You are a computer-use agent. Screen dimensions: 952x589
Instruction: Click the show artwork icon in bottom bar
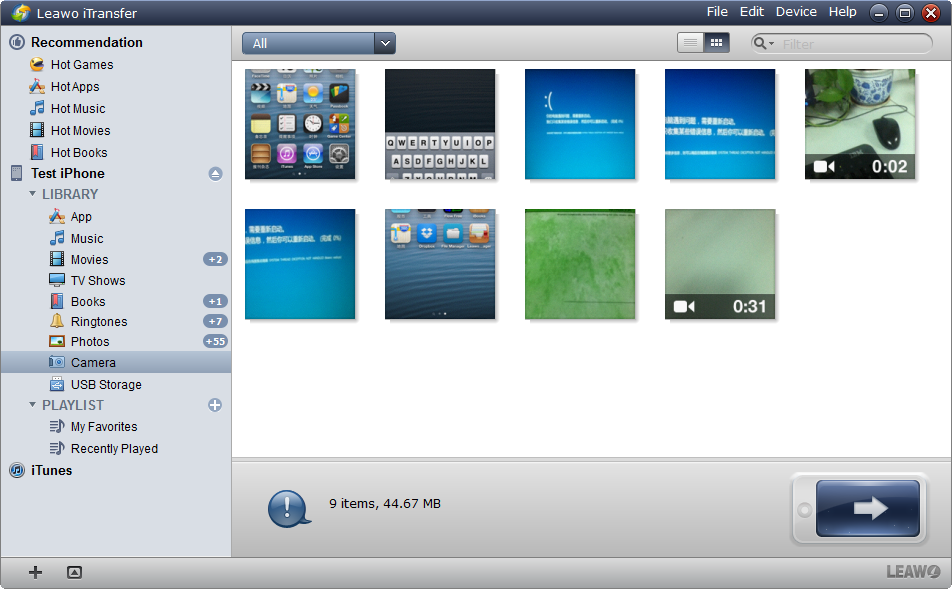coord(74,572)
